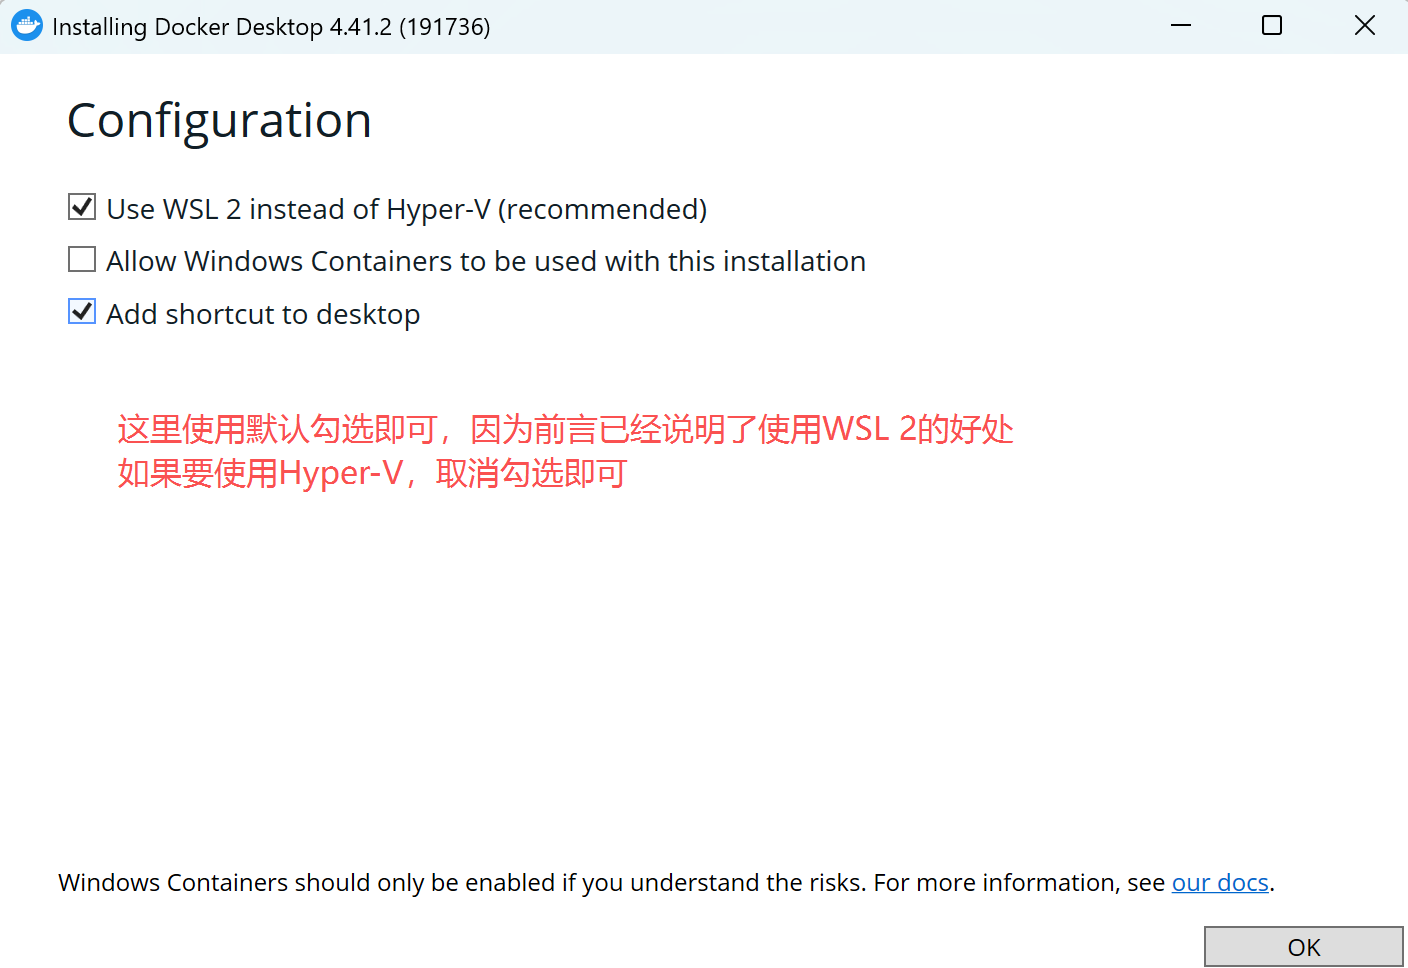The width and height of the screenshot is (1408, 968).
Task: Maximize the Docker installer window
Action: coord(1272,26)
